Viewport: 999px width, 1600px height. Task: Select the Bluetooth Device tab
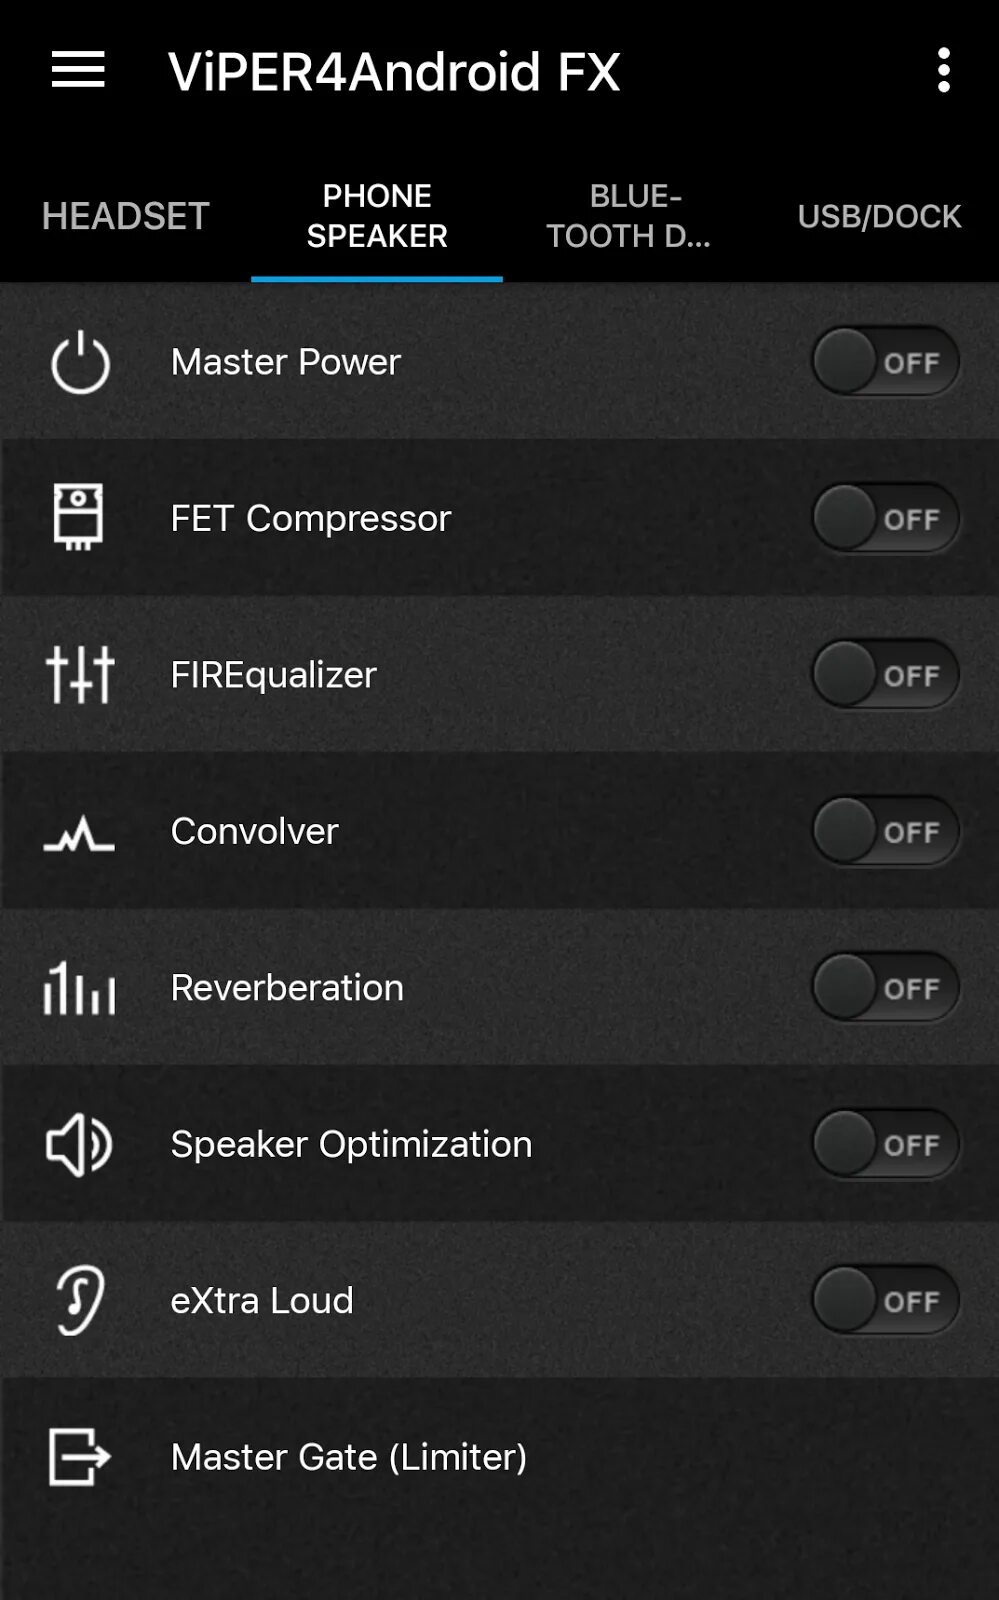(x=628, y=216)
